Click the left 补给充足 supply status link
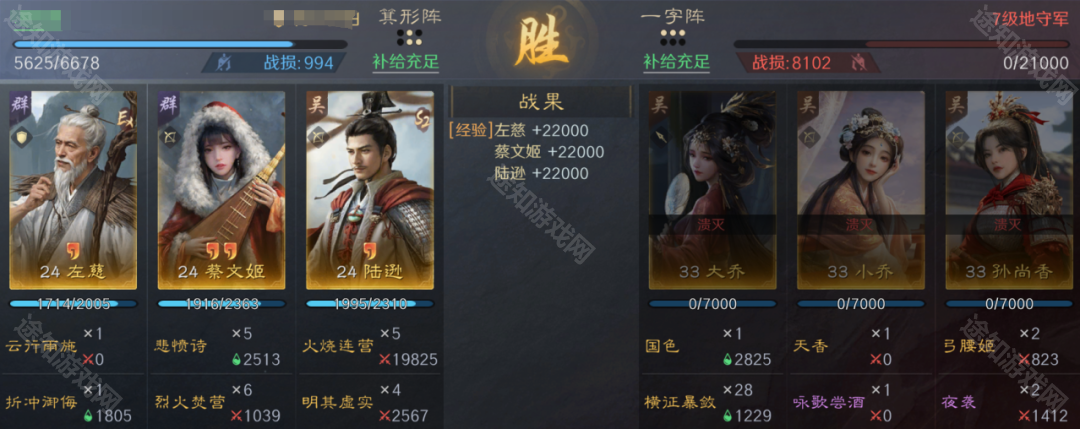The width and height of the screenshot is (1080, 429). [x=406, y=62]
